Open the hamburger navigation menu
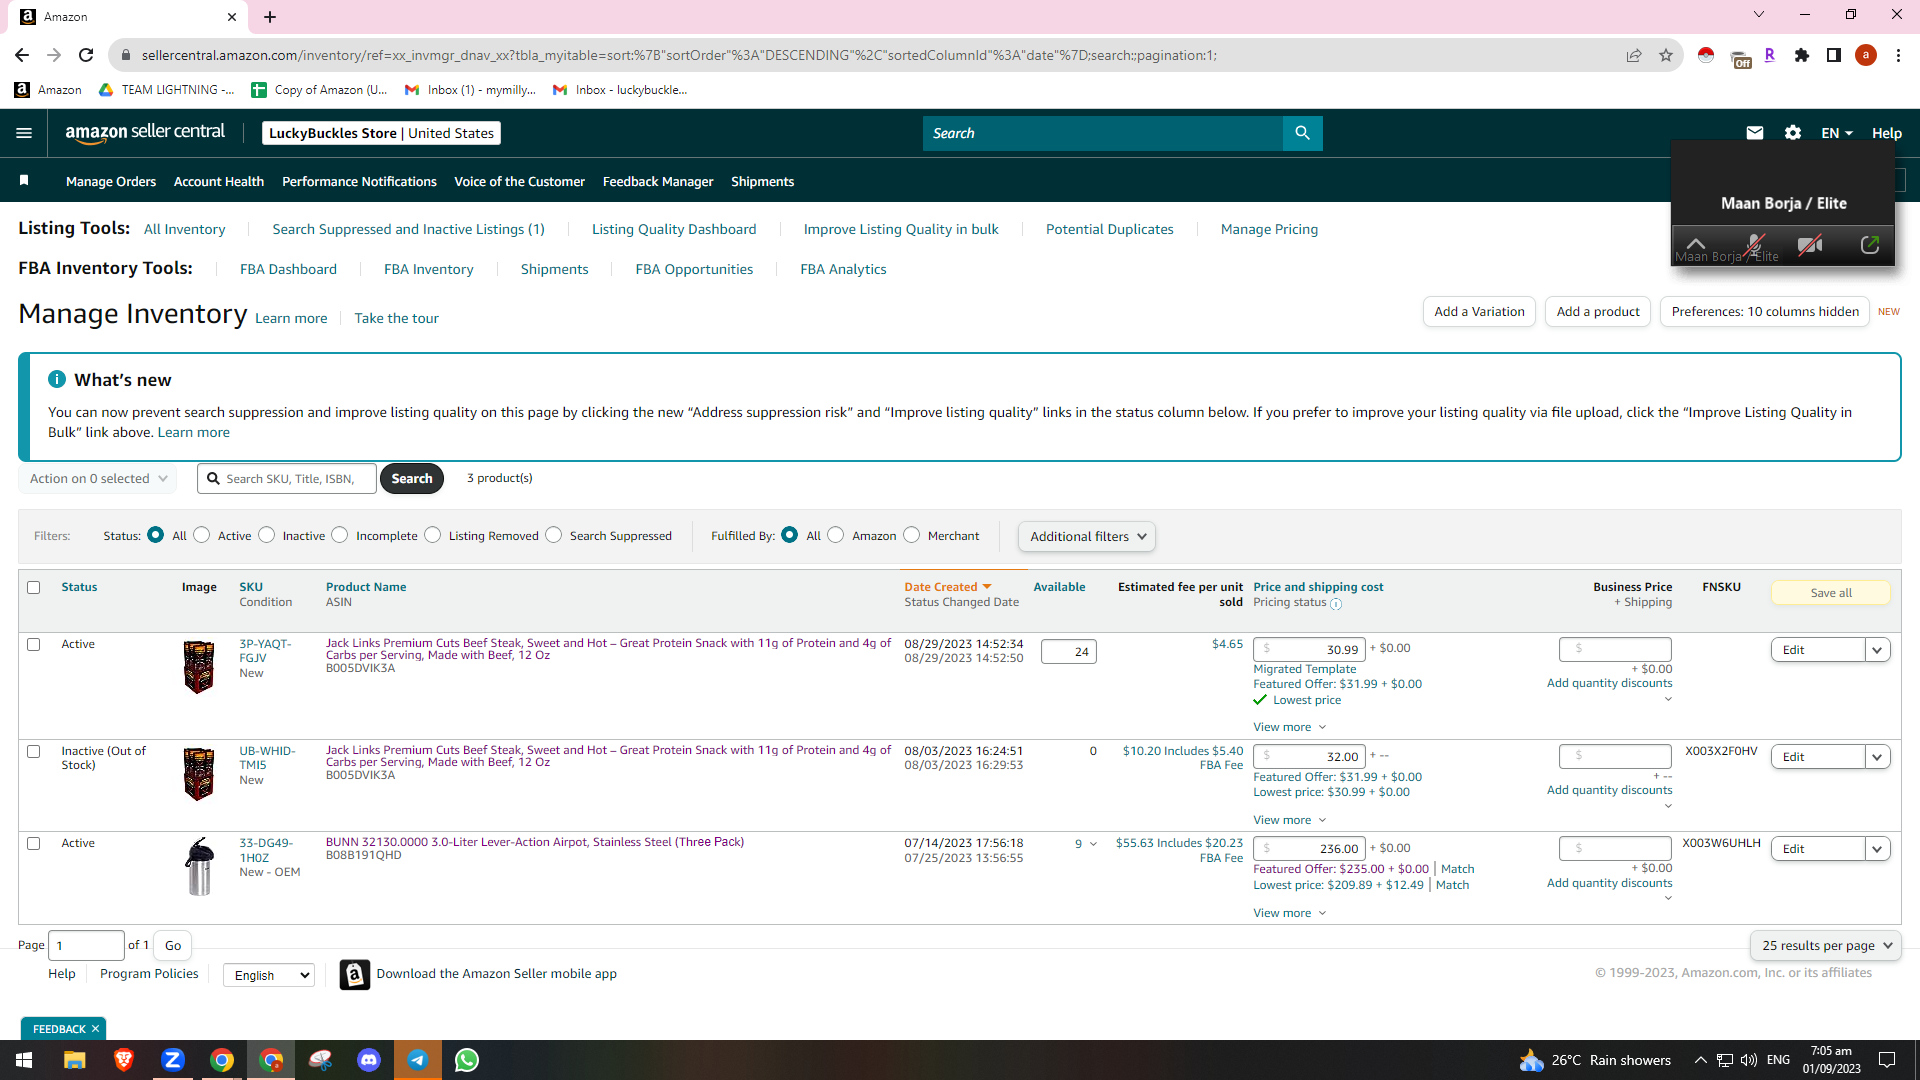The height and width of the screenshot is (1080, 1920). click(x=24, y=133)
